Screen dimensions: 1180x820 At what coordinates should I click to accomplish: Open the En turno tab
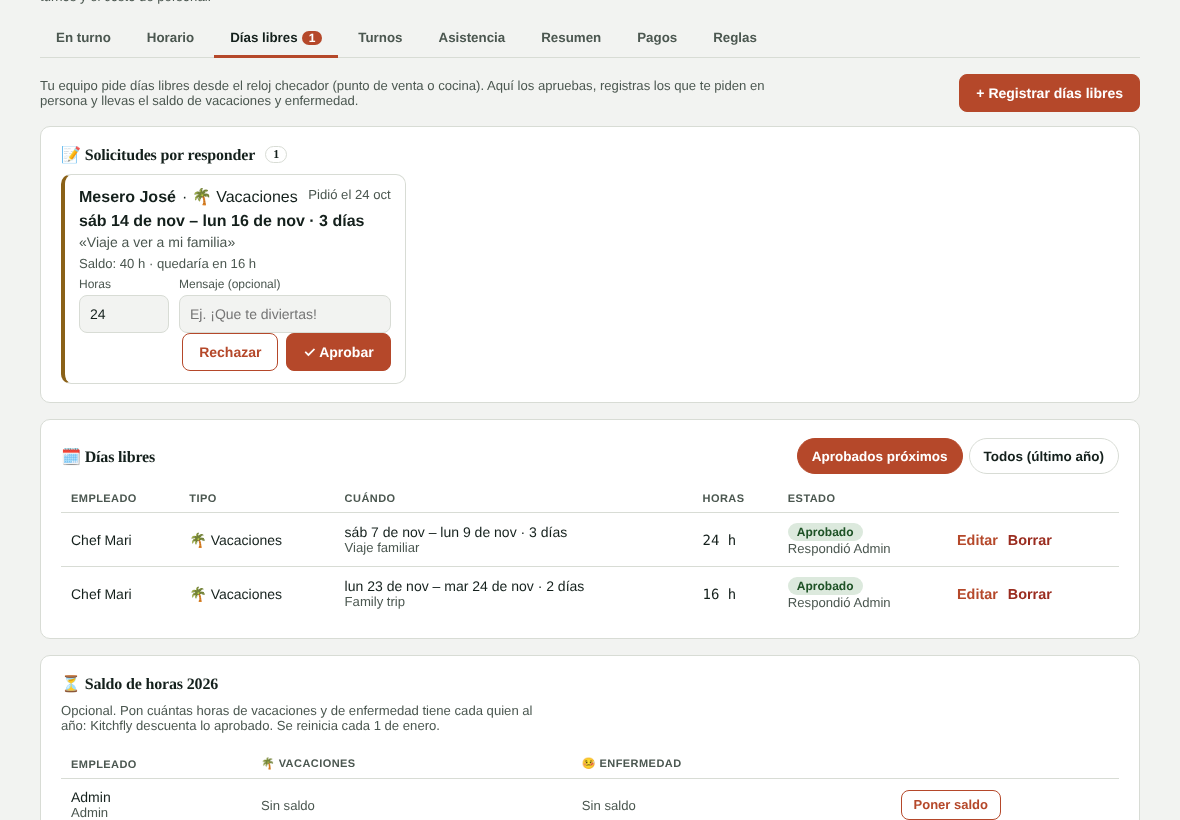(x=83, y=38)
